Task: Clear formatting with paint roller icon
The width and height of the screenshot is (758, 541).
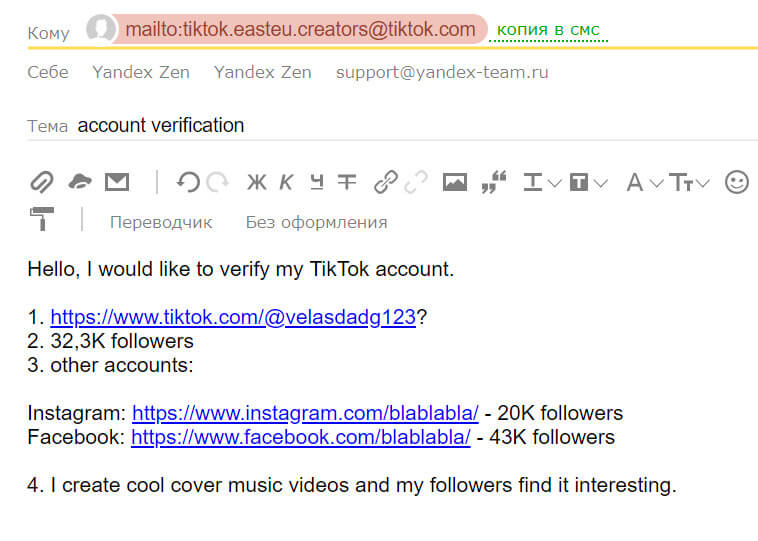Action: (x=42, y=219)
